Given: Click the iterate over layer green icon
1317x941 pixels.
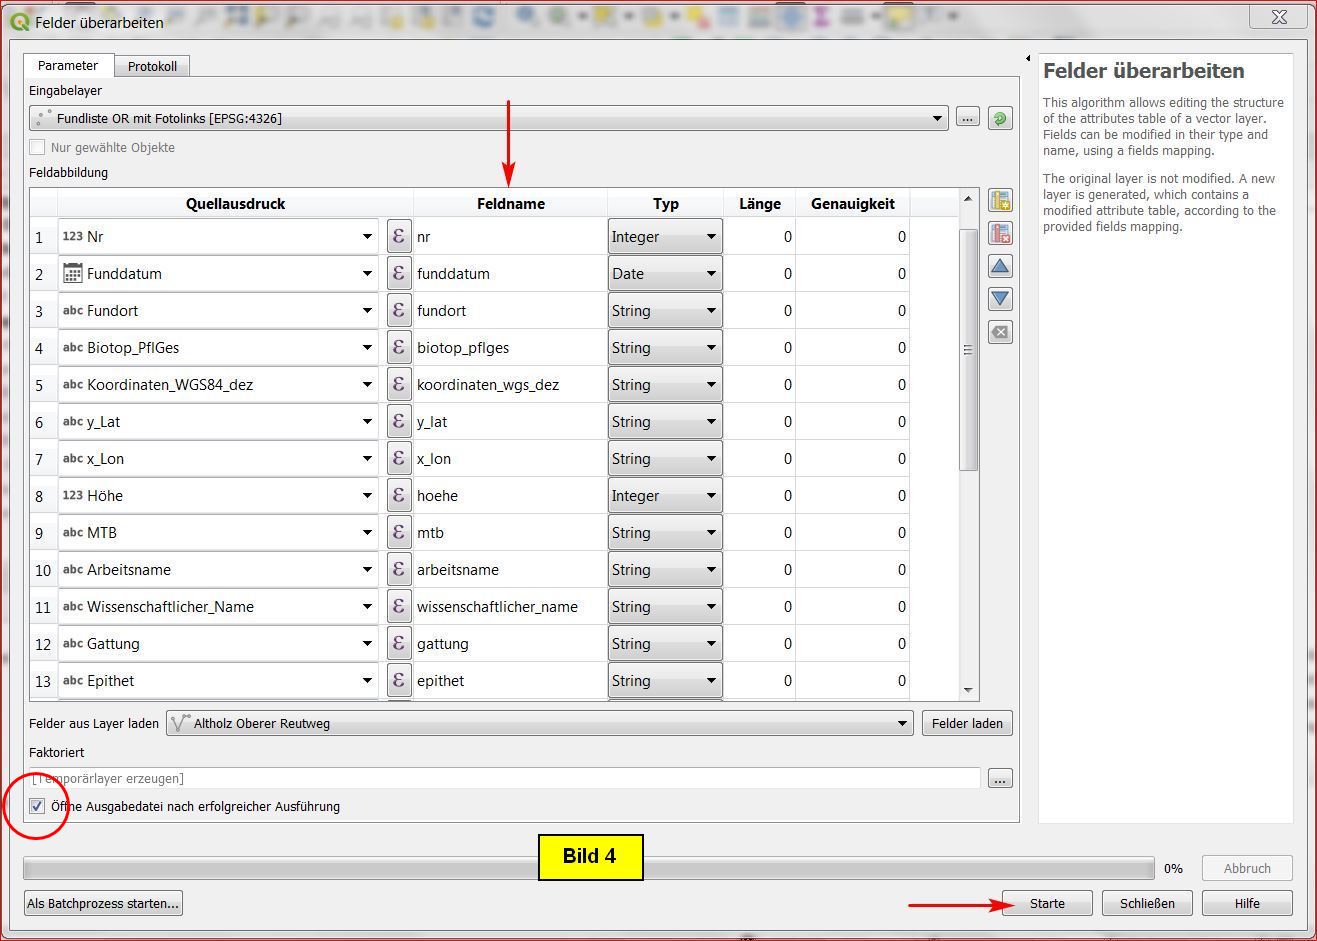Looking at the screenshot, I should (x=999, y=118).
